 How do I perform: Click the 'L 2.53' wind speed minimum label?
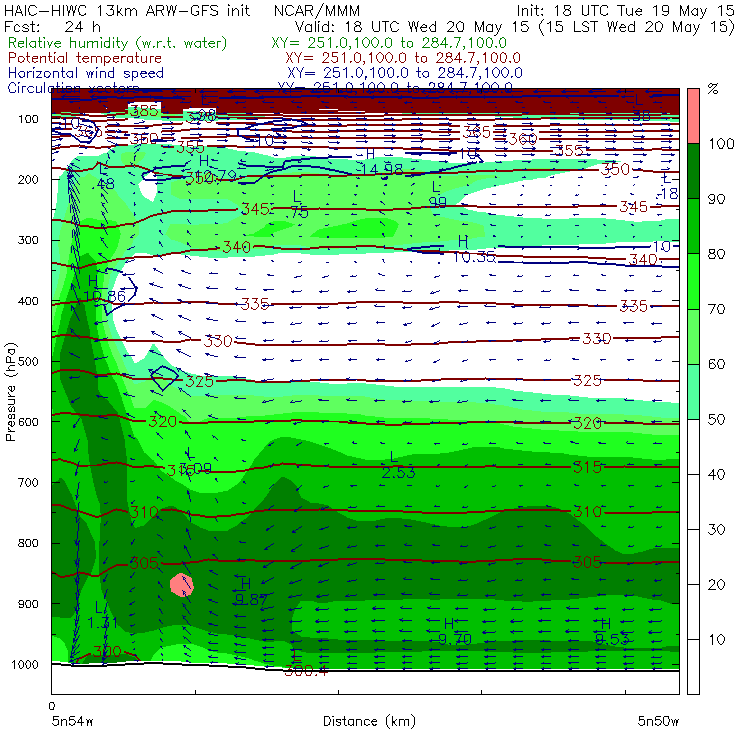pyautogui.click(x=398, y=464)
